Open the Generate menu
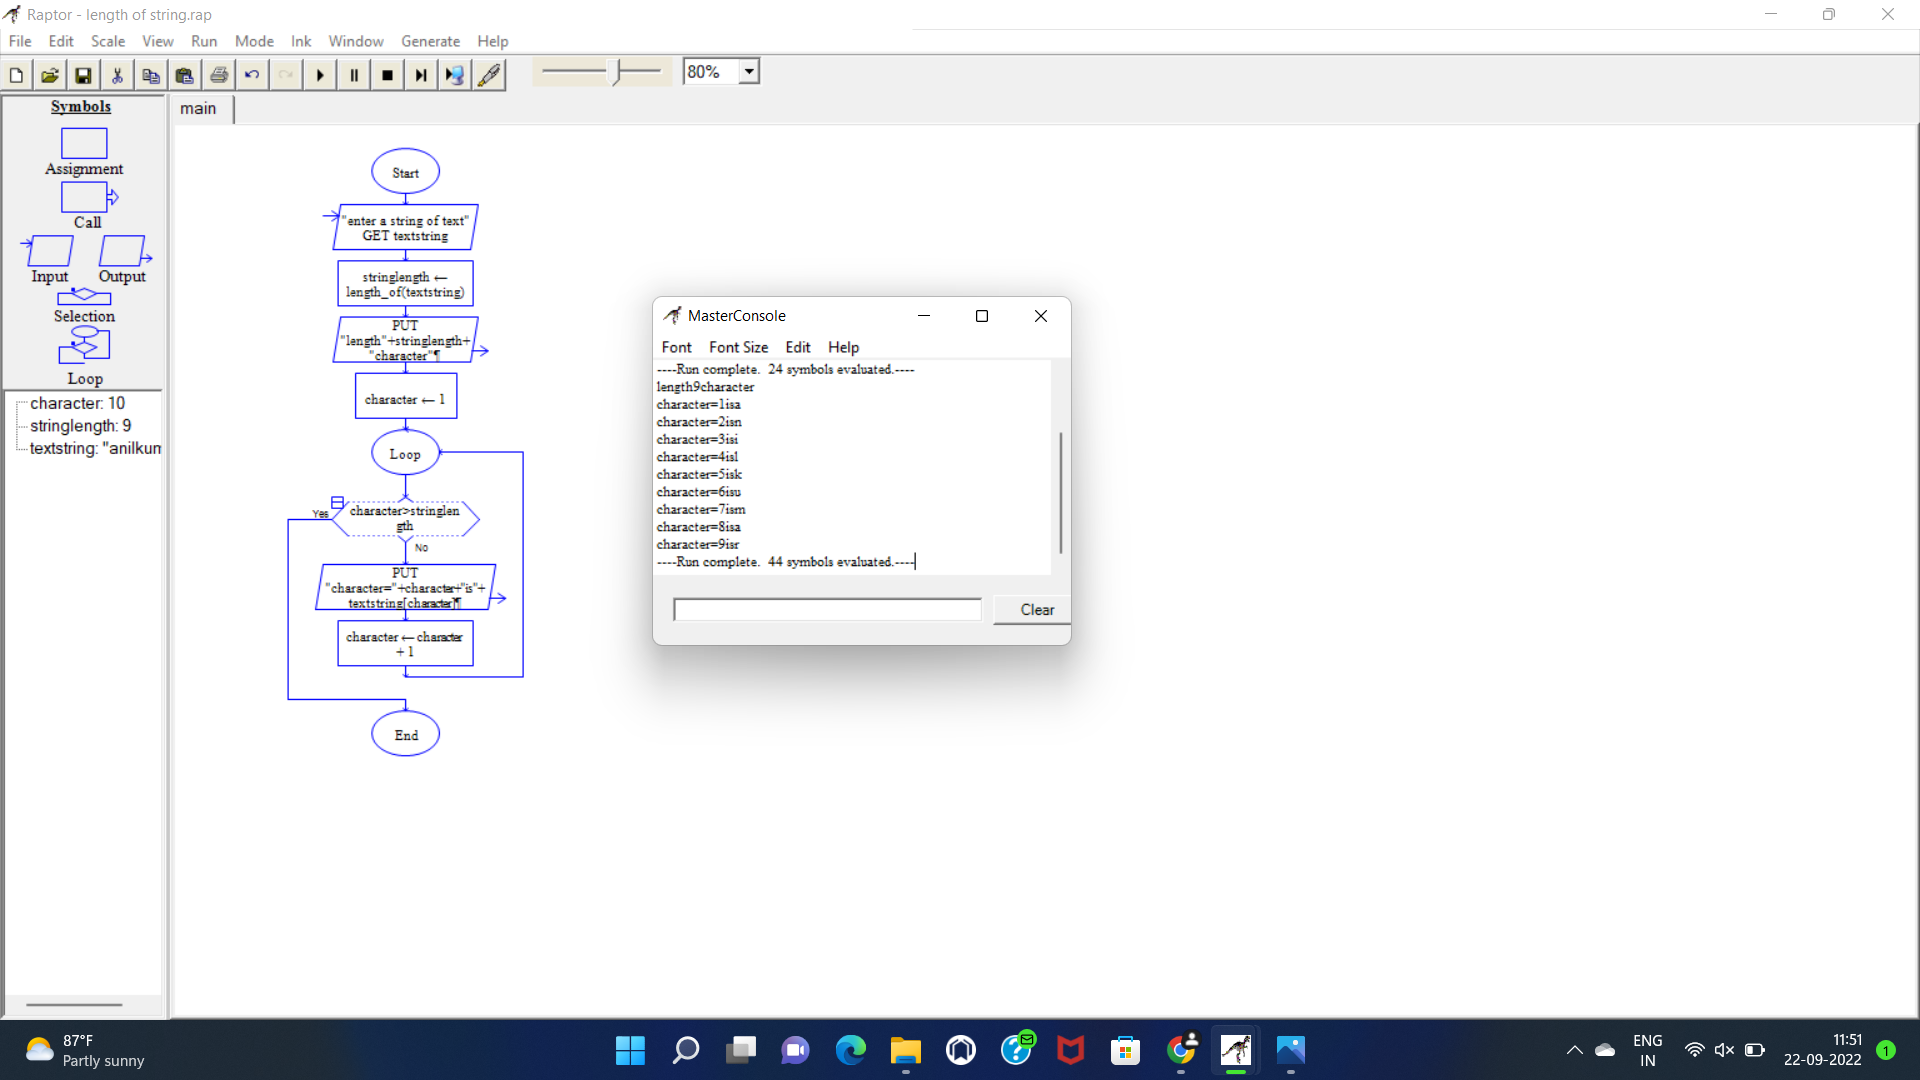 point(430,41)
